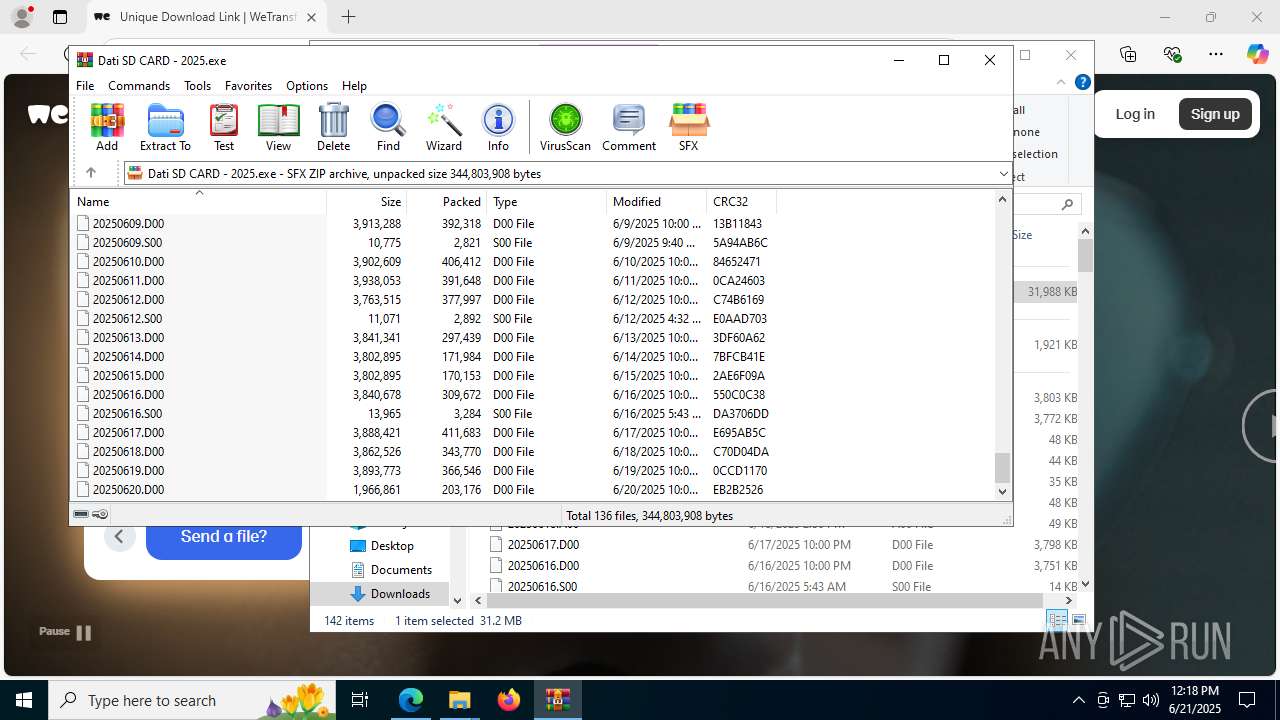Sort file list by Modified column
The height and width of the screenshot is (720, 1280).
[657, 201]
